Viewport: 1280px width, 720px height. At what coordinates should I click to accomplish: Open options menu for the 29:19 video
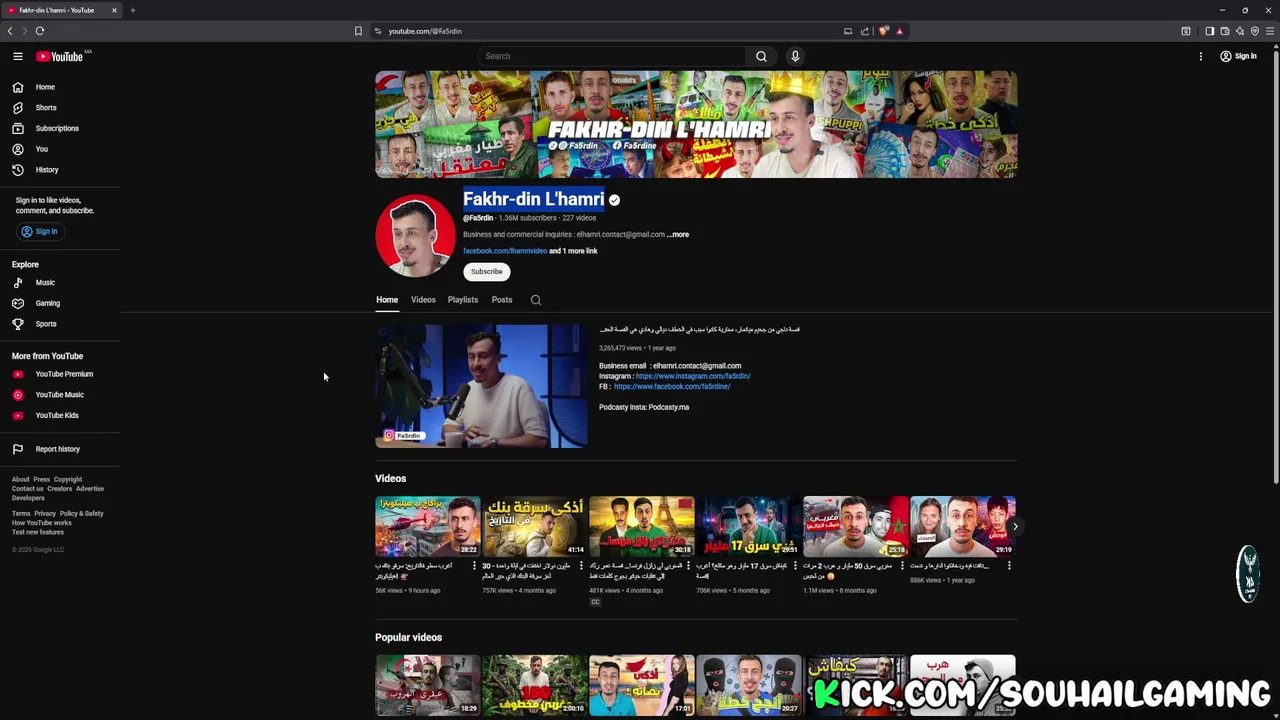point(1009,566)
